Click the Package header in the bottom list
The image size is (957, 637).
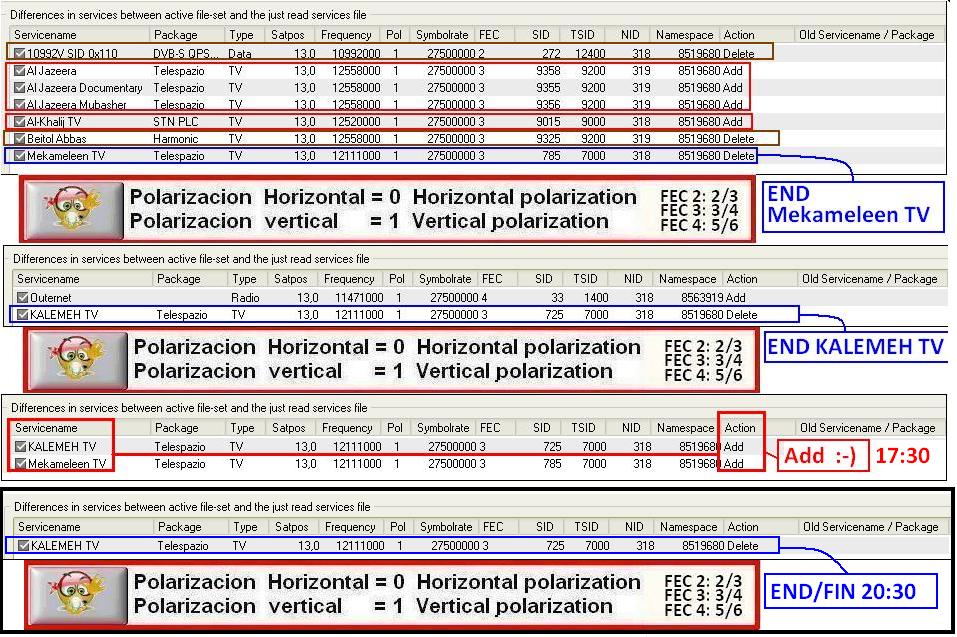point(180,527)
